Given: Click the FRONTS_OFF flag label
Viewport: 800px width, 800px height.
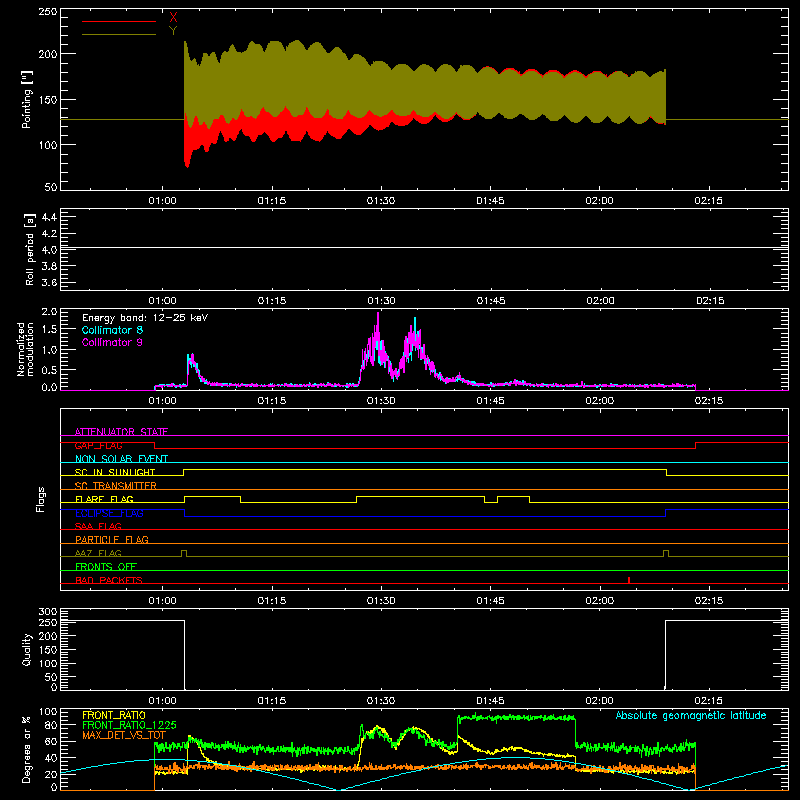Looking at the screenshot, I should (x=106, y=566).
